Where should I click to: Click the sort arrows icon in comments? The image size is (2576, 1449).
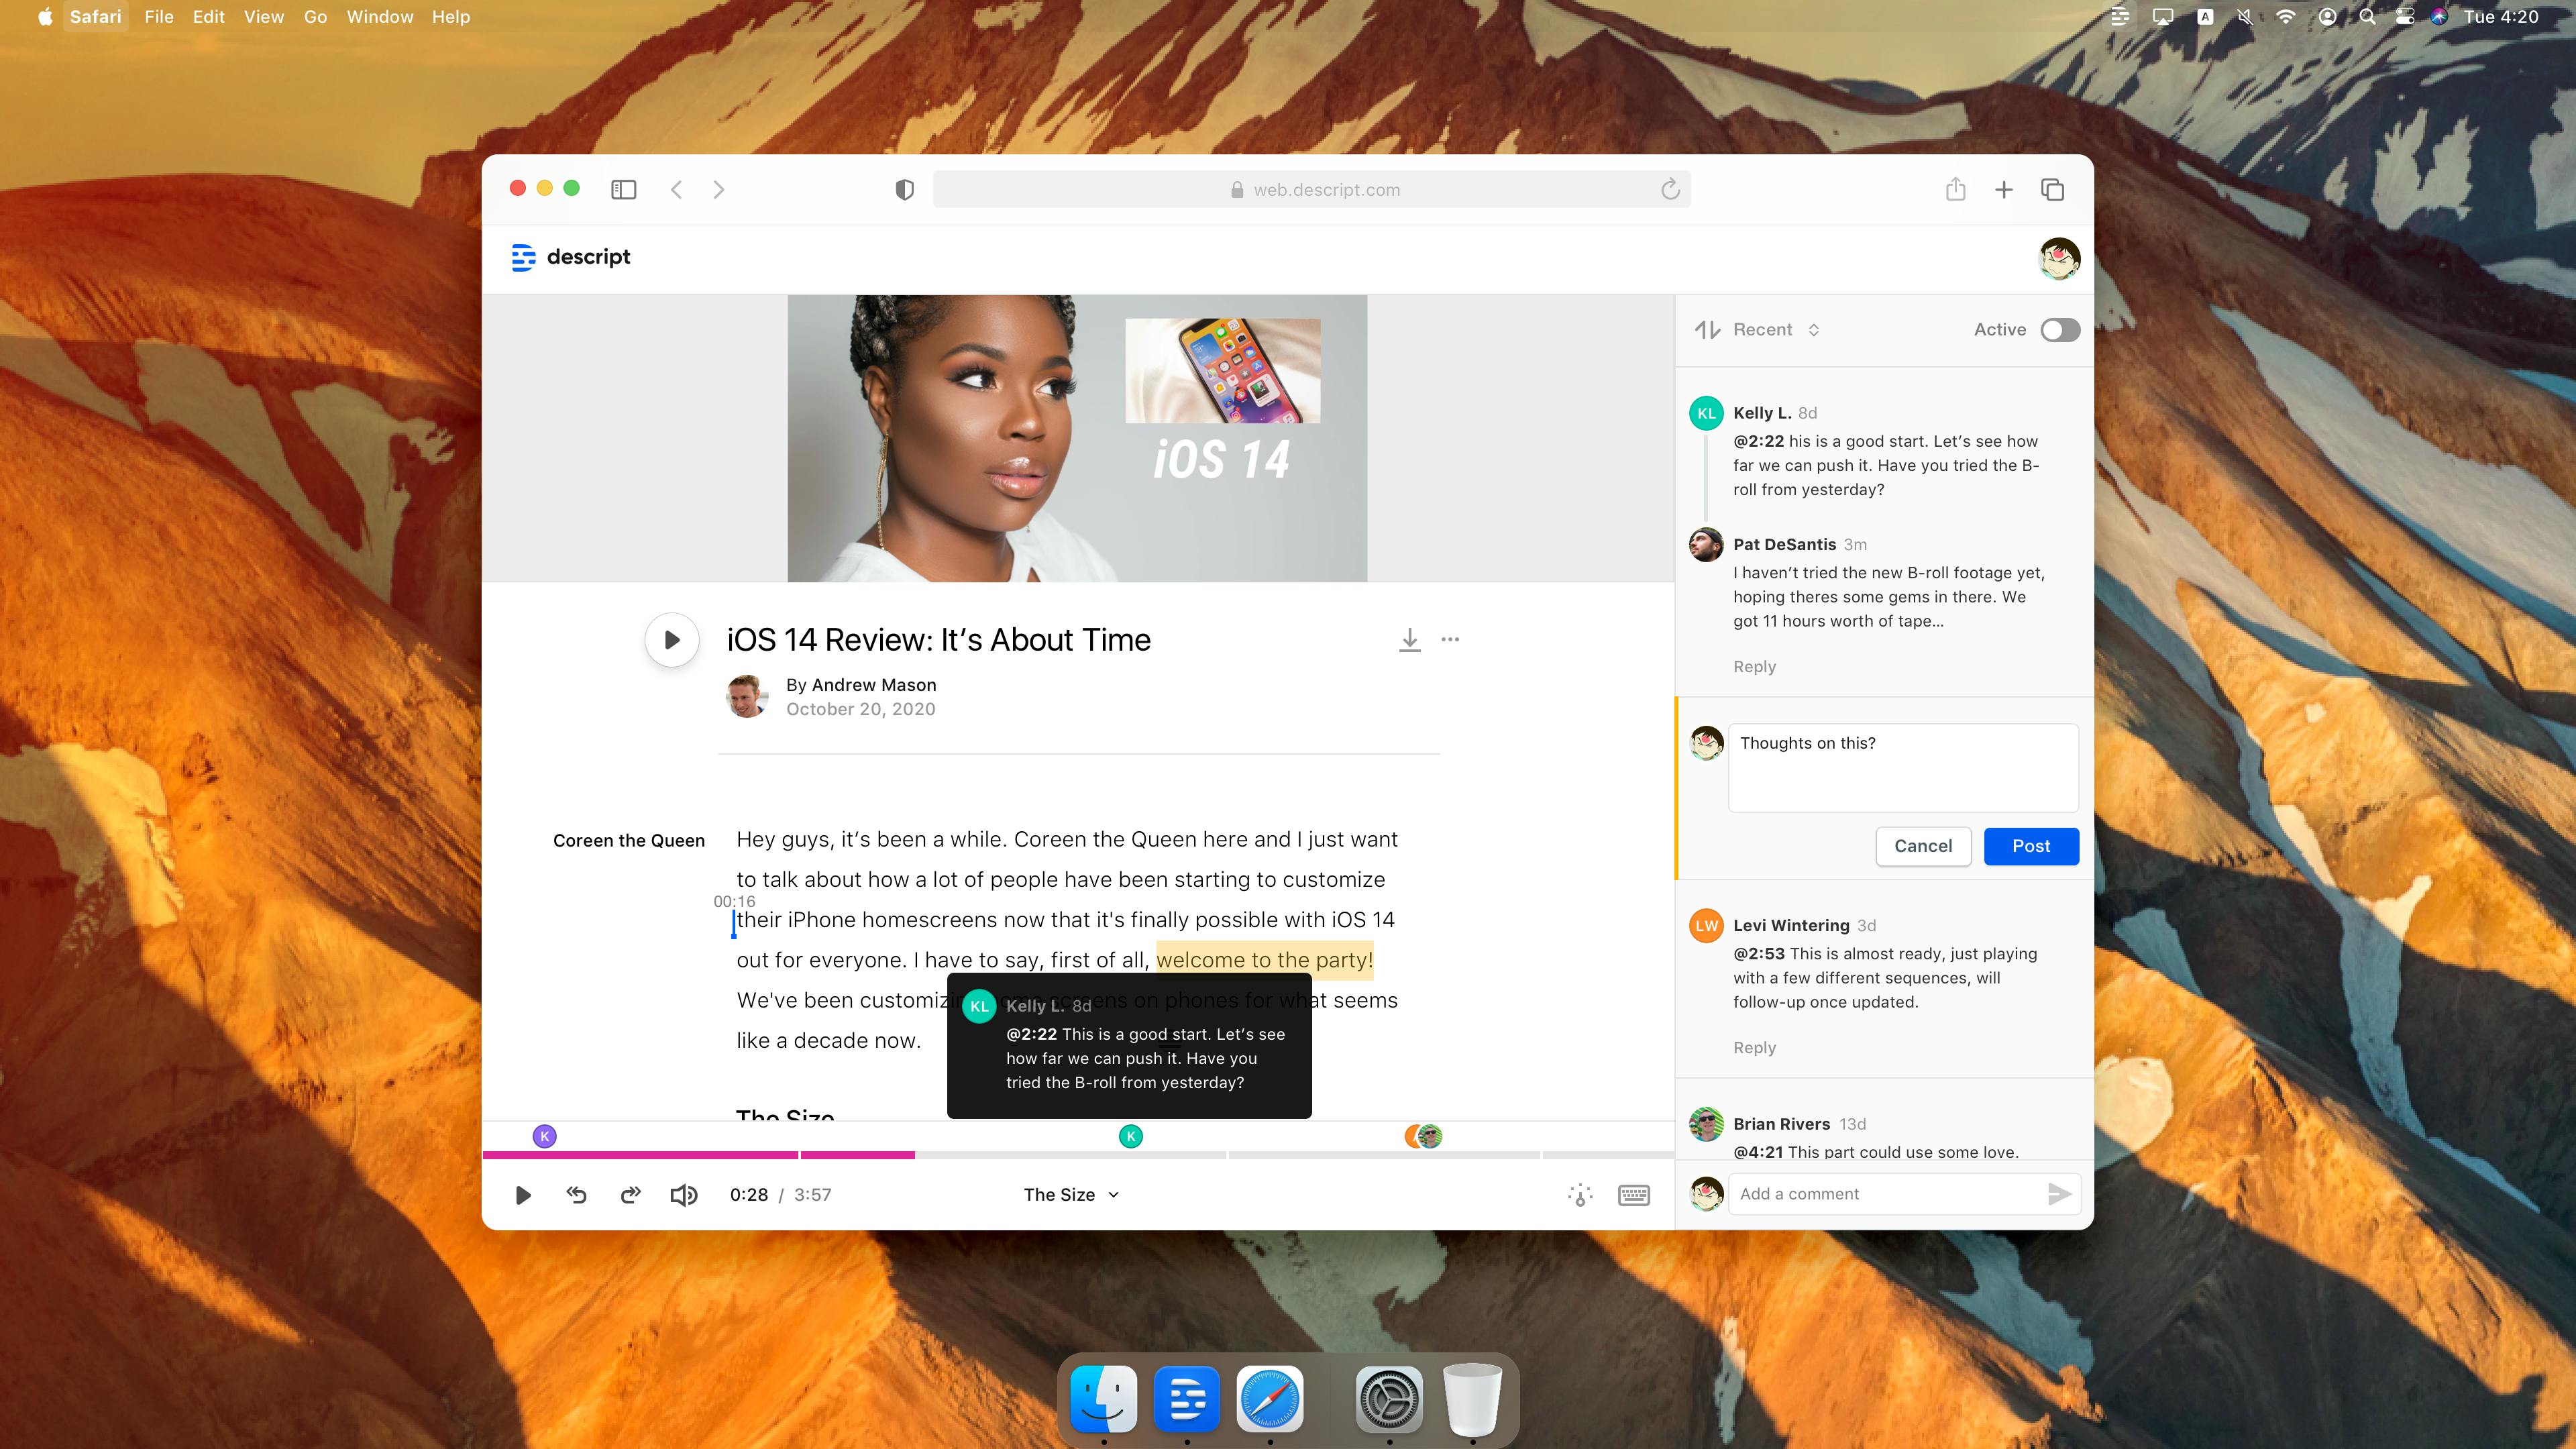pyautogui.click(x=1707, y=330)
